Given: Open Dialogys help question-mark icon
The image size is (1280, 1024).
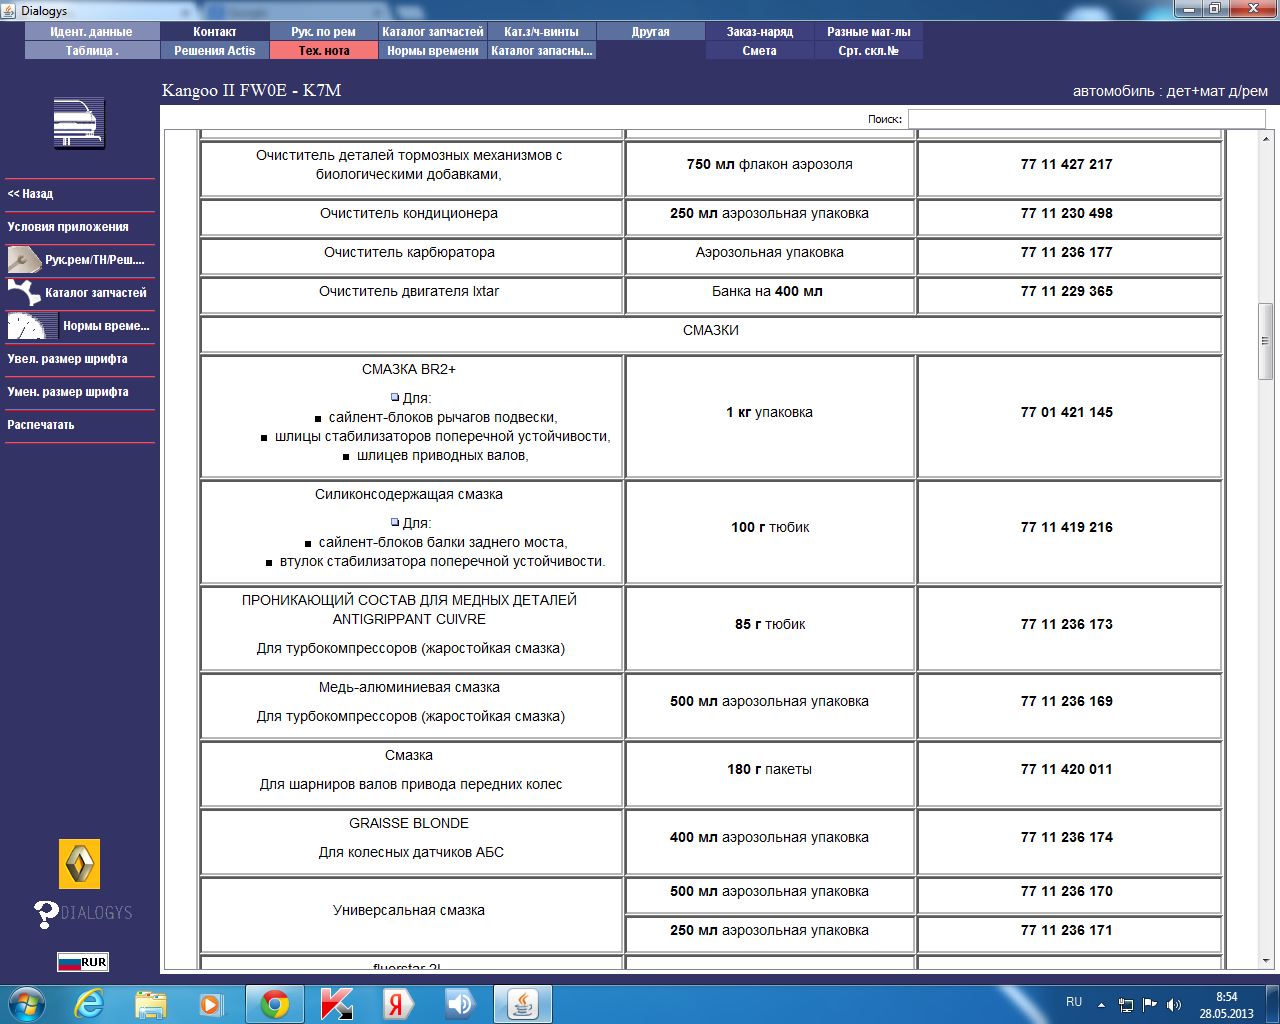Looking at the screenshot, I should point(46,914).
